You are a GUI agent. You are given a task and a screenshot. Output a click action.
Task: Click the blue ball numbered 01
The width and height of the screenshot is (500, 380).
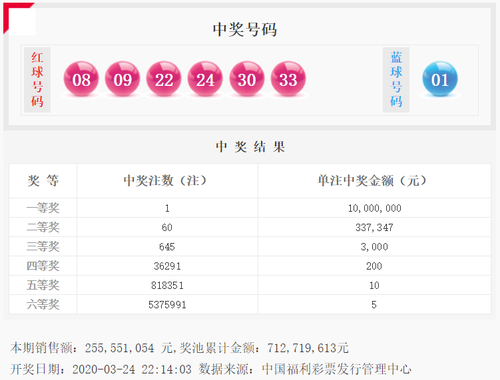coord(440,79)
